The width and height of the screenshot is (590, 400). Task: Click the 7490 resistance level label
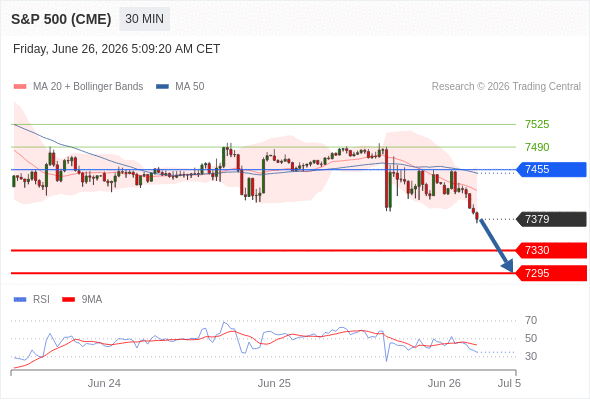coord(537,147)
